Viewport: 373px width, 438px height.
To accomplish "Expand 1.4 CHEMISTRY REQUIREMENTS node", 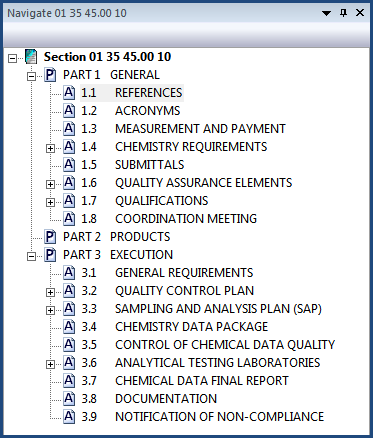I will pos(50,148).
